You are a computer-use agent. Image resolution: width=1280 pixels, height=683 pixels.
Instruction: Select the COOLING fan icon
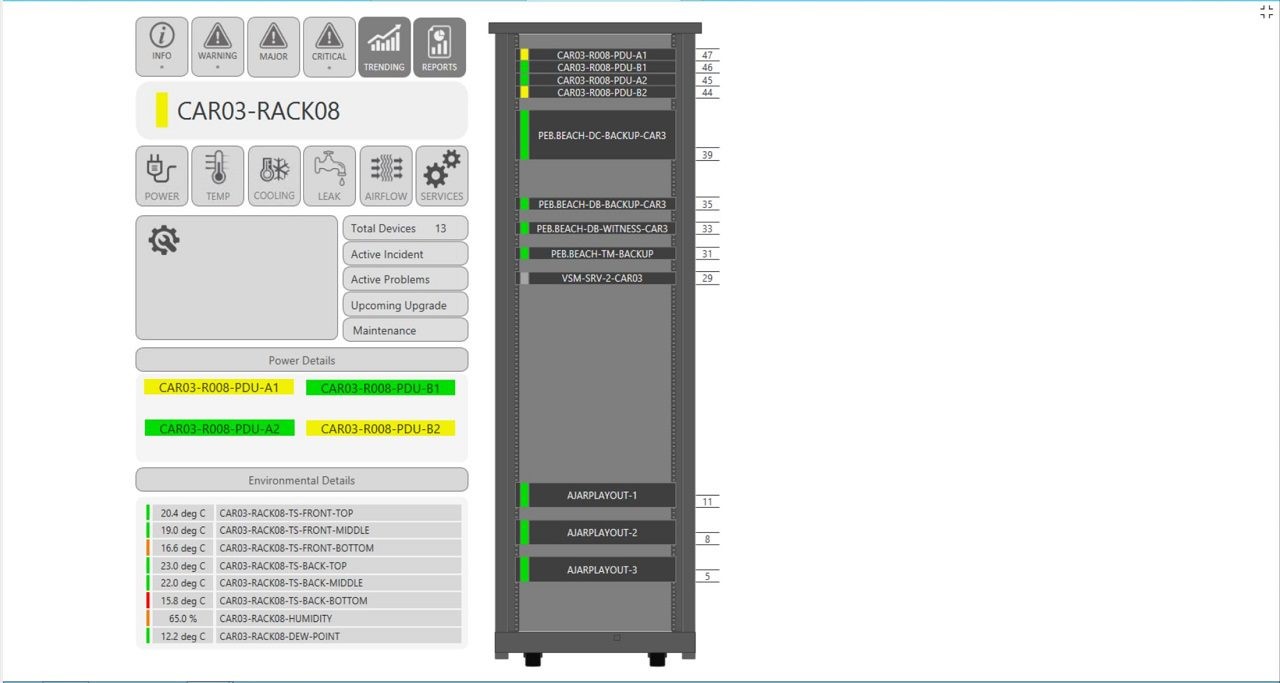[273, 176]
